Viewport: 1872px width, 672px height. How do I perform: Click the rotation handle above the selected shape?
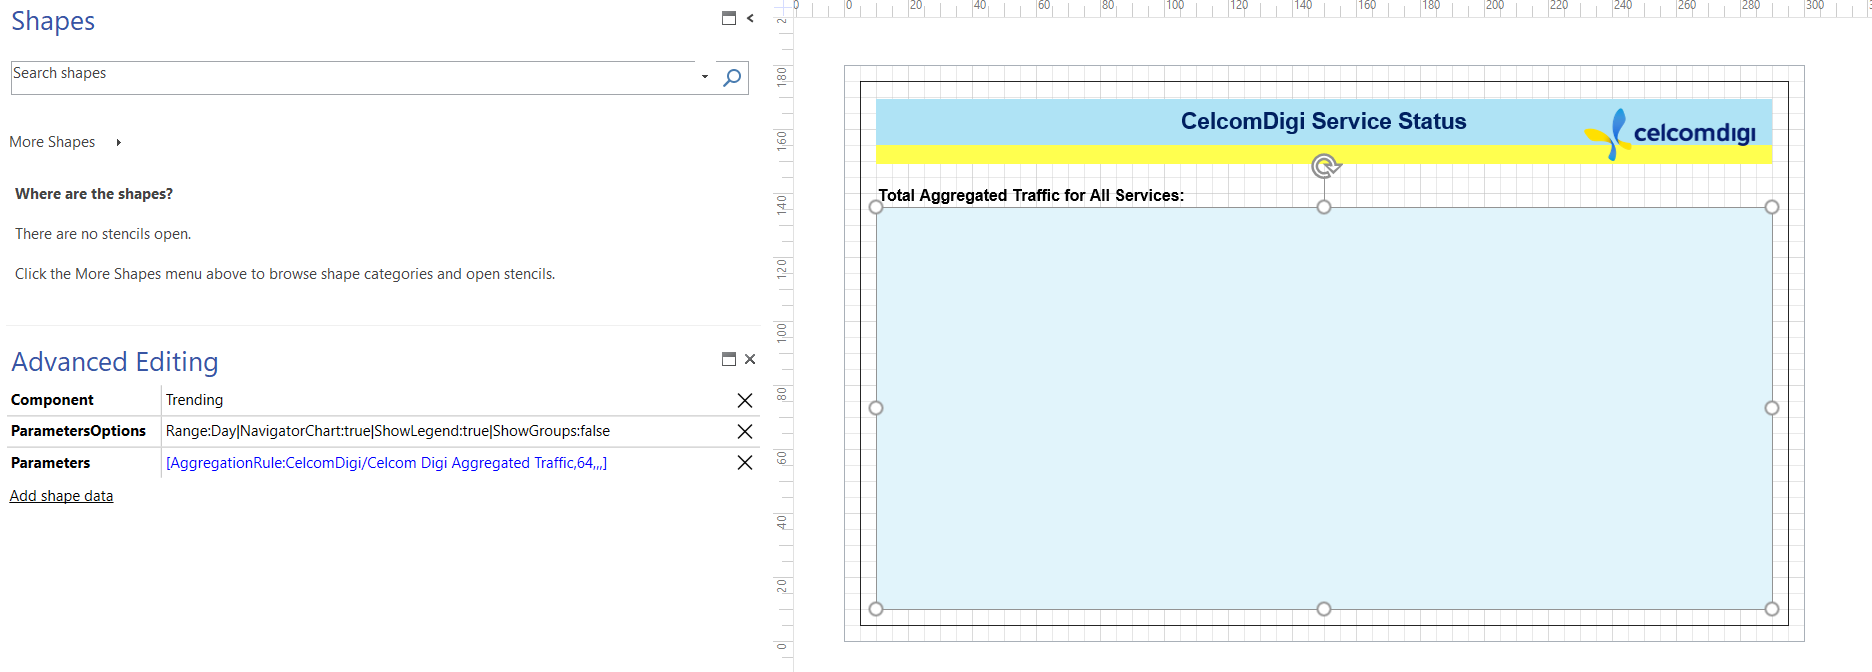[x=1324, y=166]
